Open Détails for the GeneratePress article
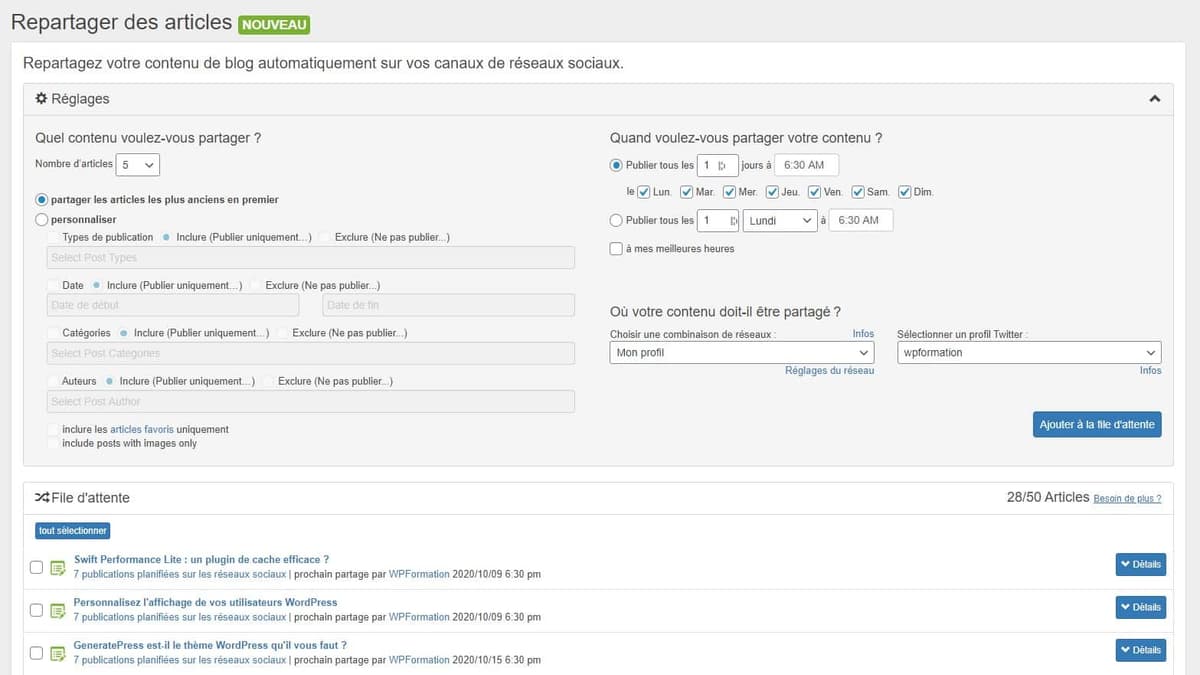The image size is (1200, 675). point(1140,649)
